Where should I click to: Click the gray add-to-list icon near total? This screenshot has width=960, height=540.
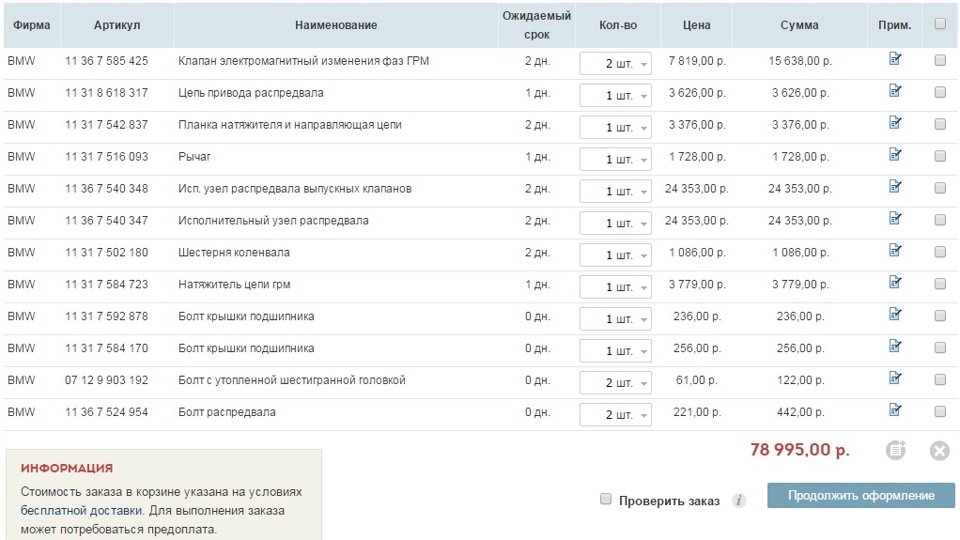pos(896,450)
